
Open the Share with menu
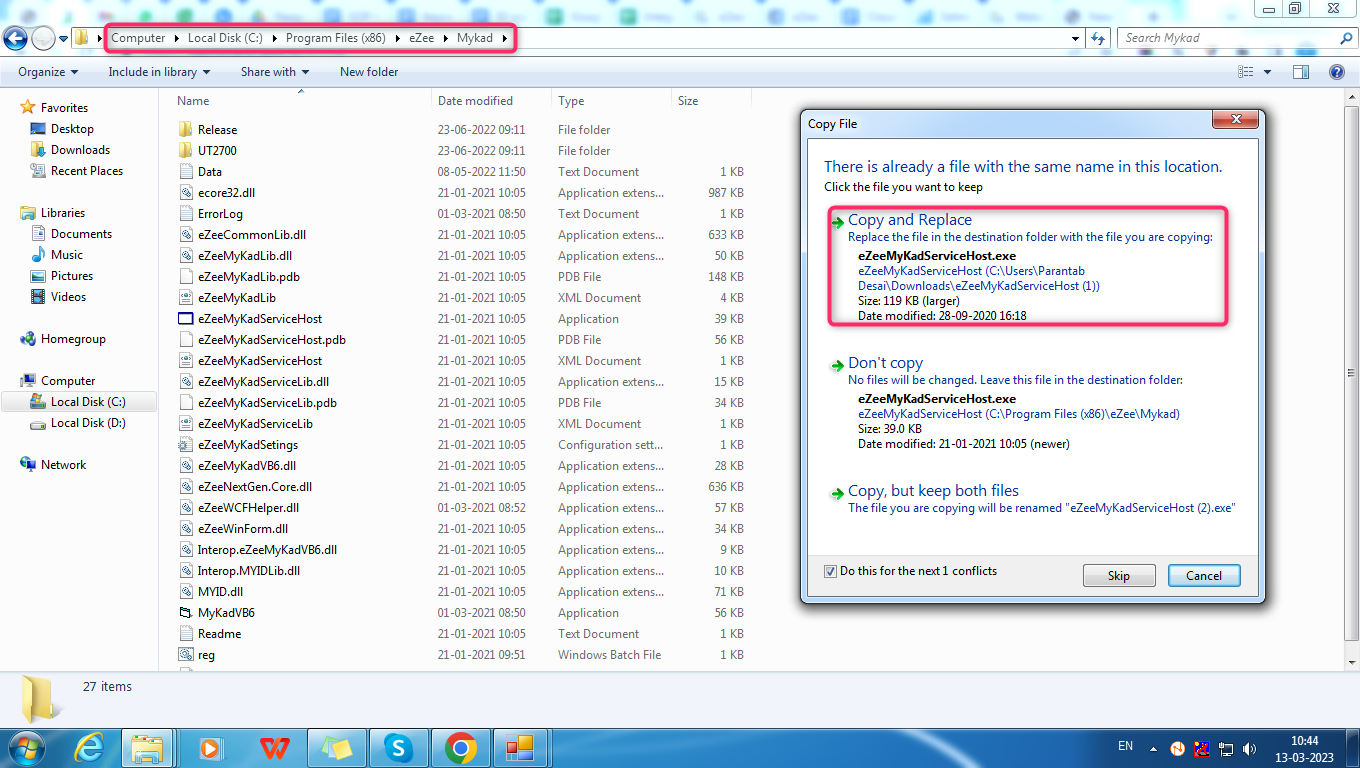point(275,72)
